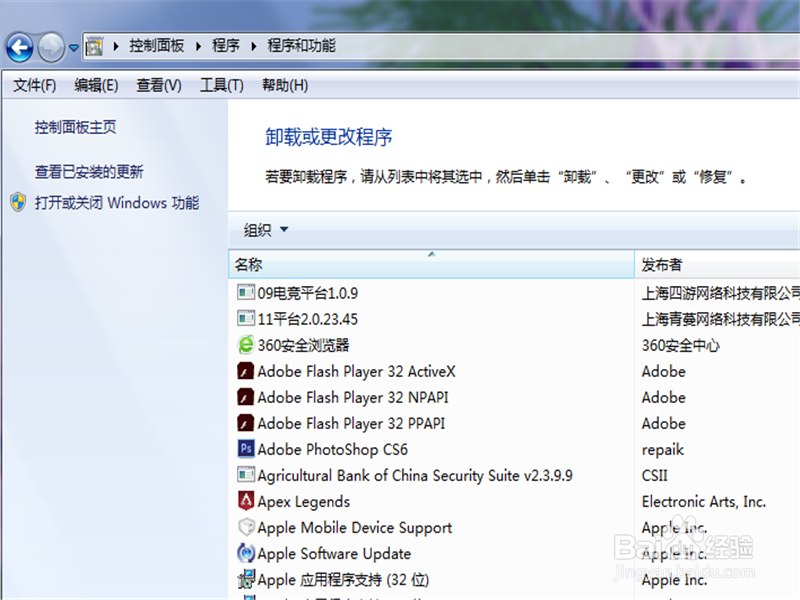800x600 pixels.
Task: Open the recent pages dropdown arrow
Action: 74,48
